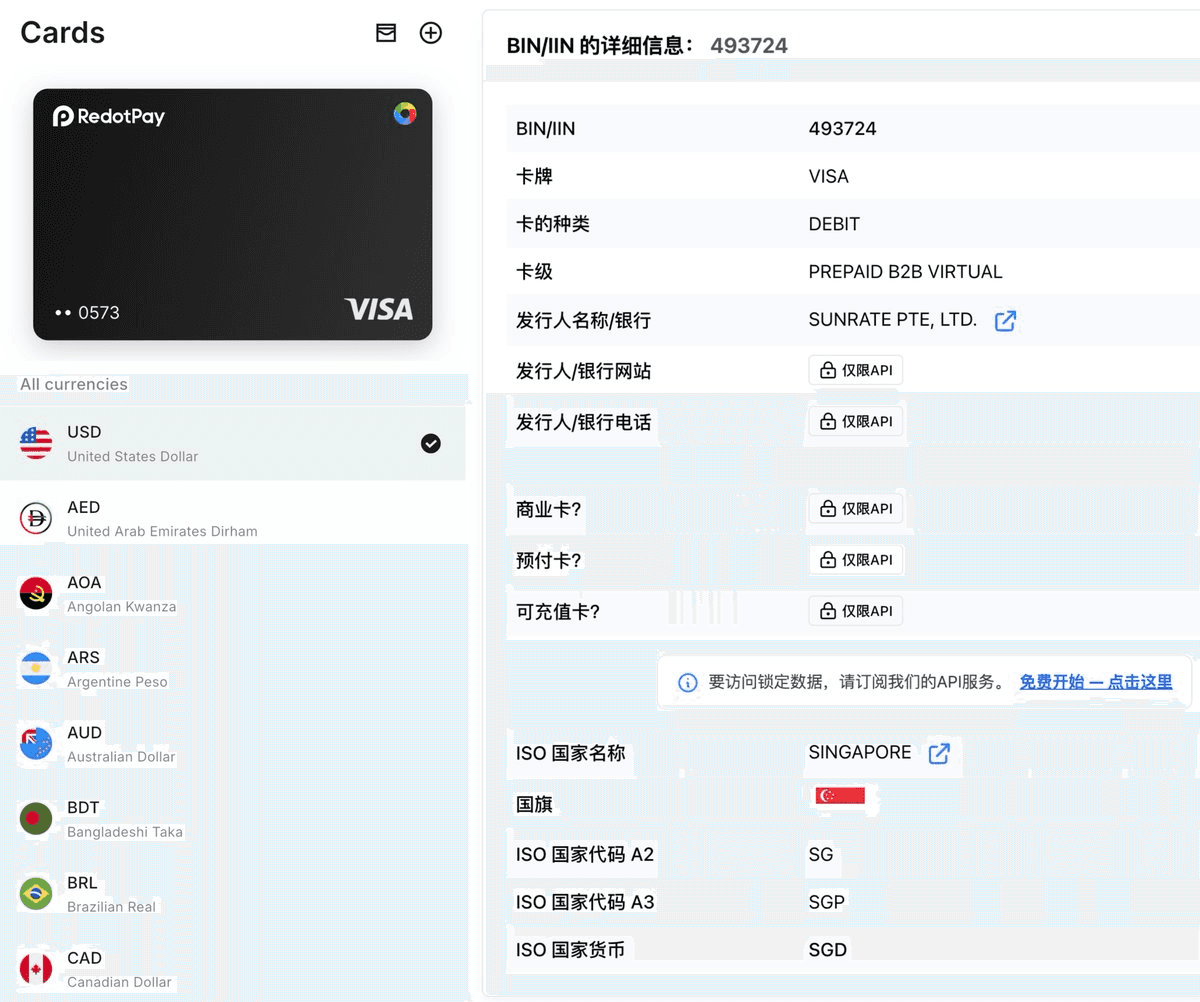Click the 发行人名称/银行 label
Image resolution: width=1200 pixels, height=1002 pixels.
coord(583,320)
